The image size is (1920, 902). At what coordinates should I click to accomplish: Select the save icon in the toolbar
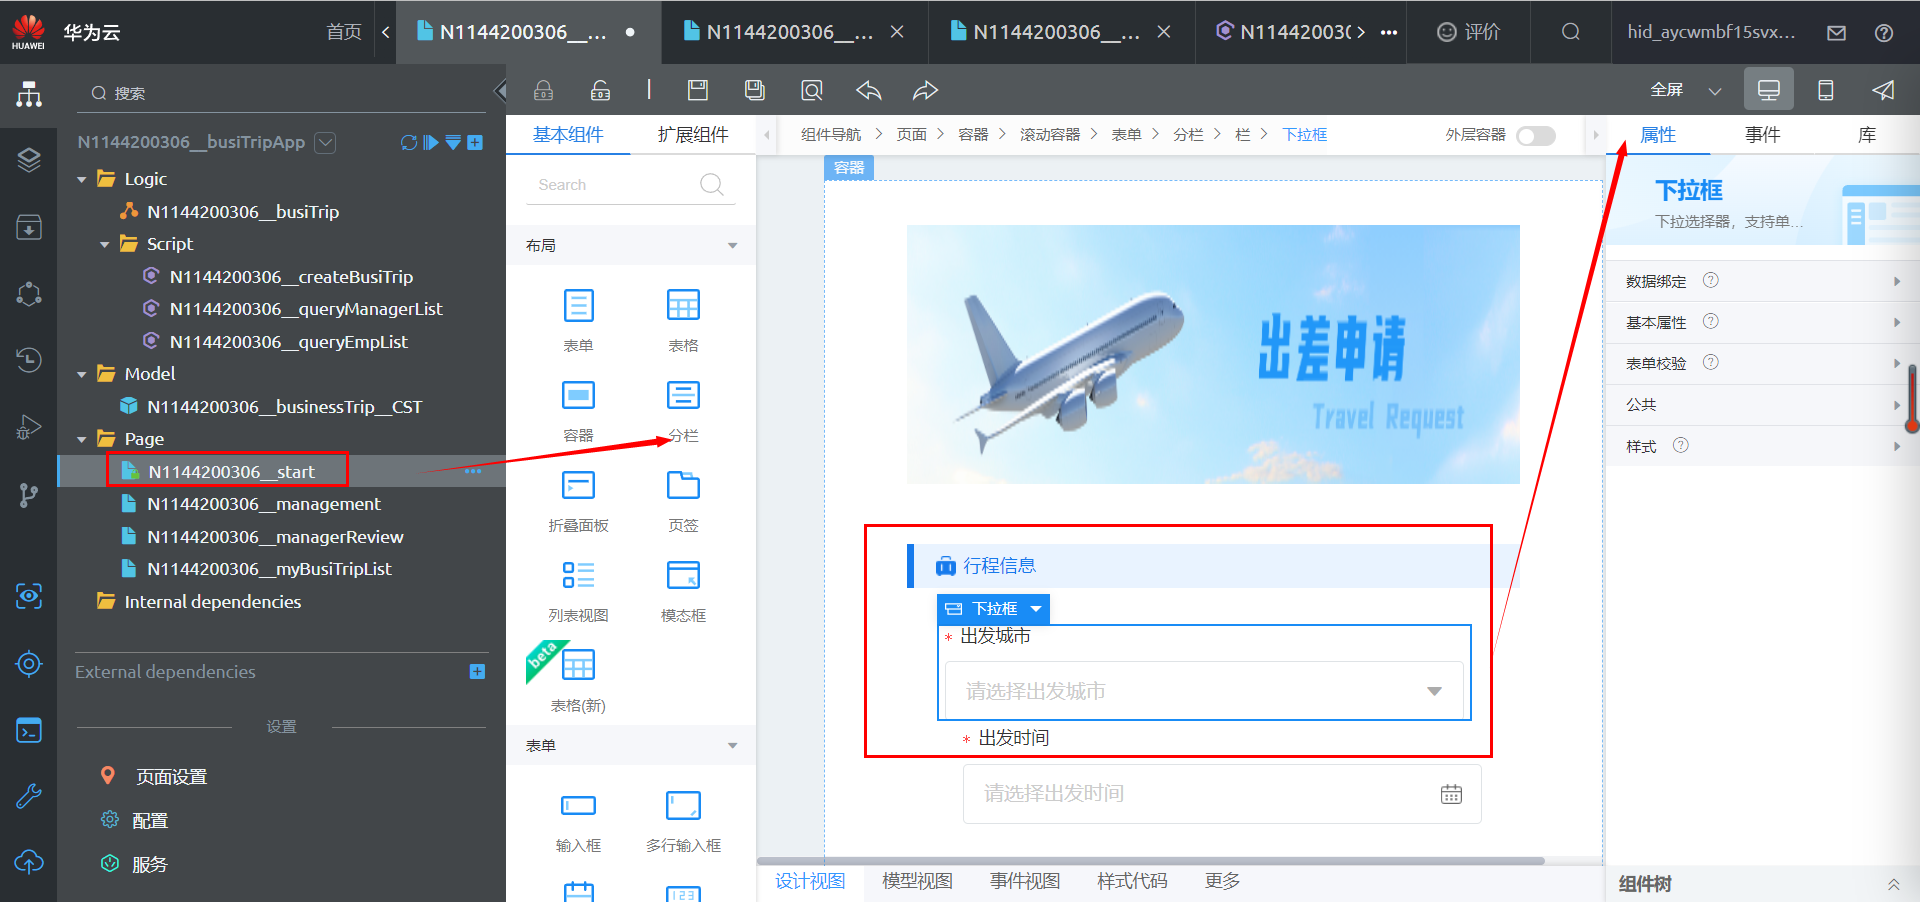pyautogui.click(x=697, y=90)
